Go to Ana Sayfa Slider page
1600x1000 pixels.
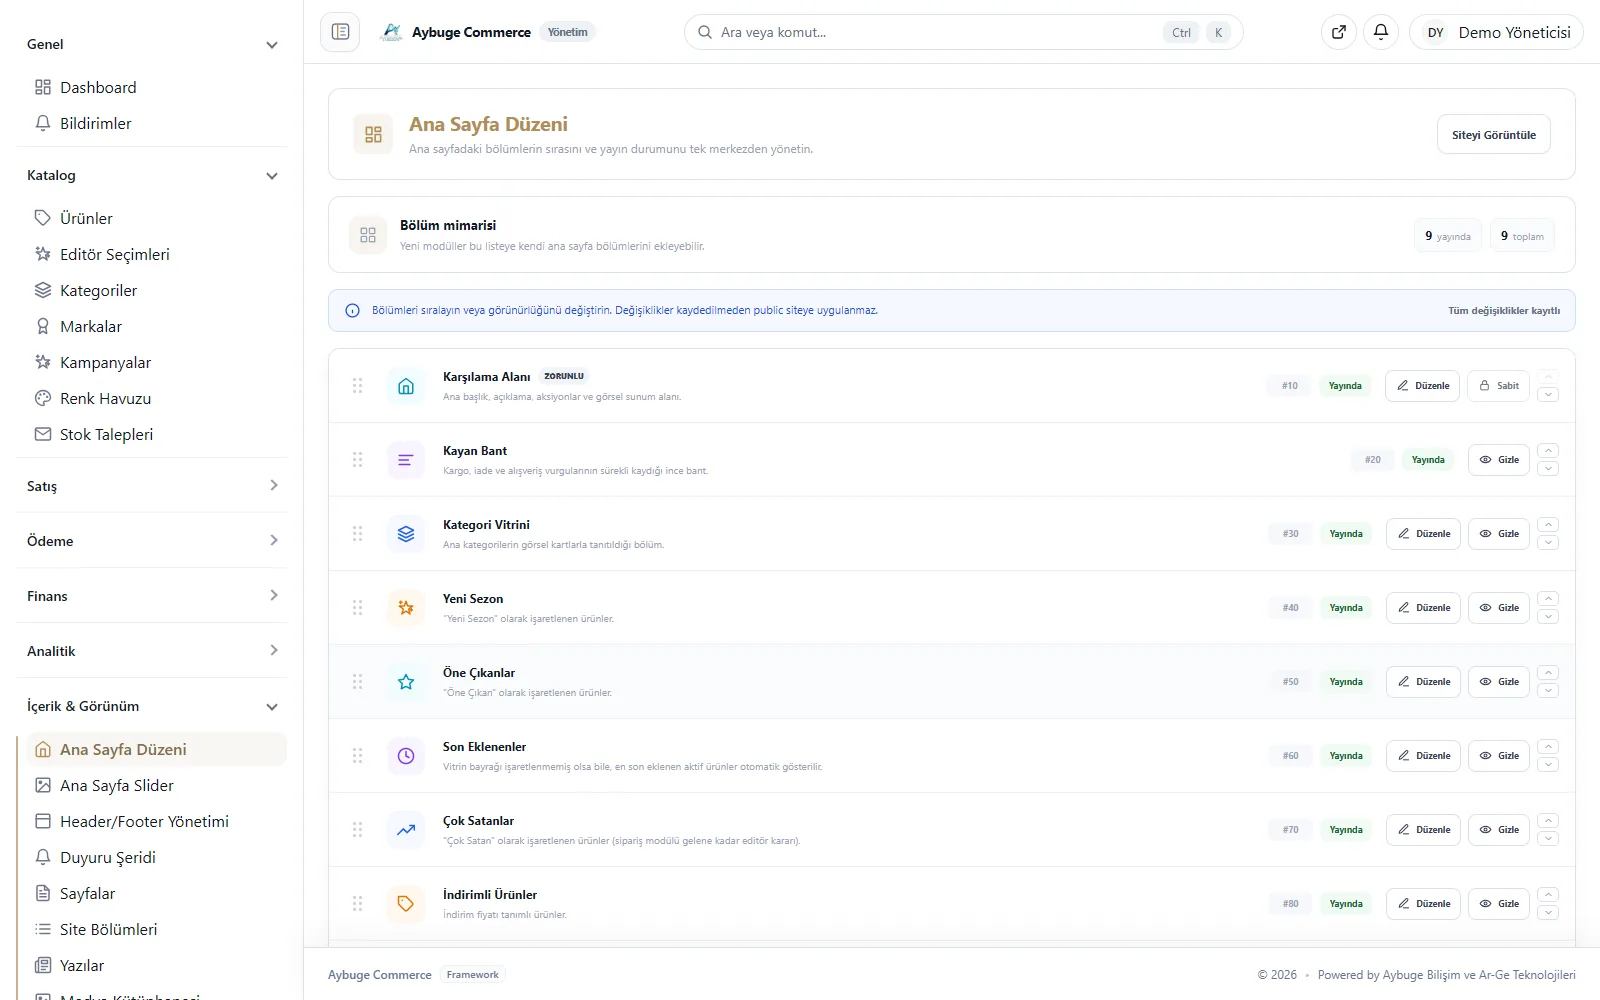point(156,785)
